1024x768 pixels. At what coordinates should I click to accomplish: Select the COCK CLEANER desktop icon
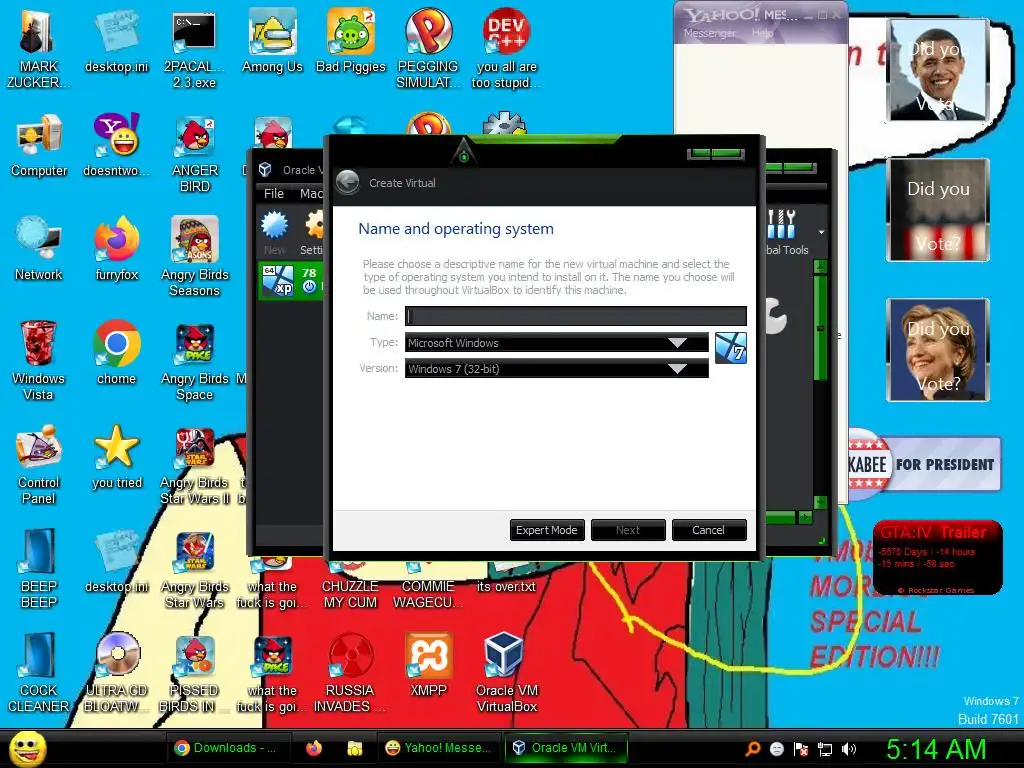39,673
